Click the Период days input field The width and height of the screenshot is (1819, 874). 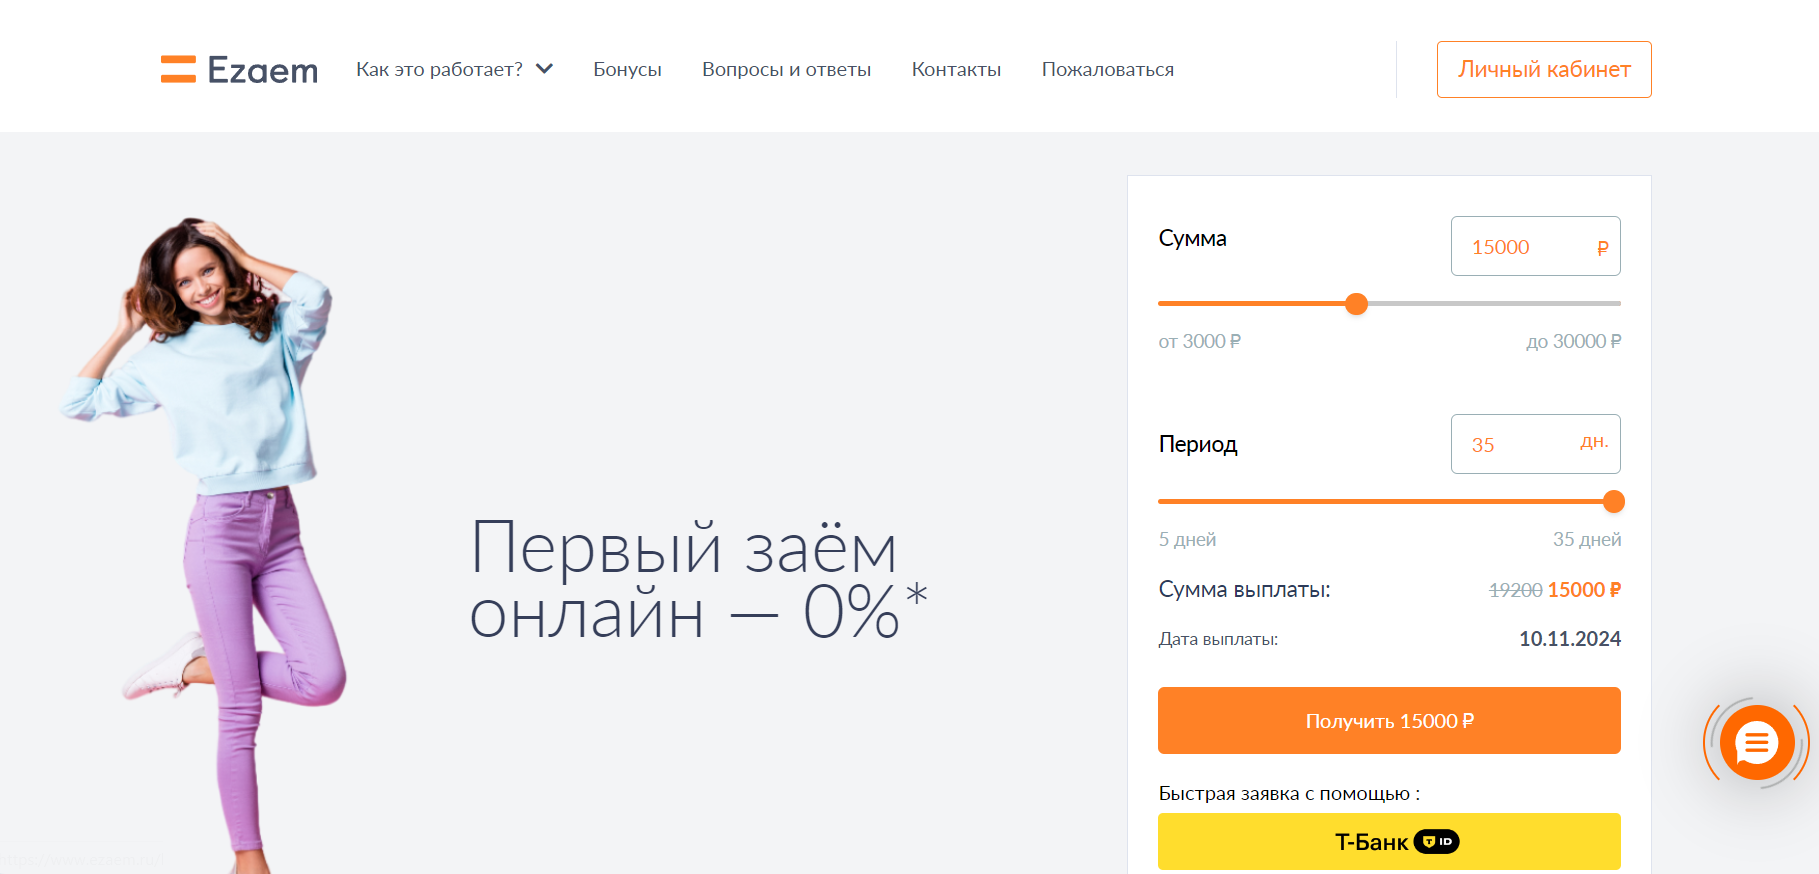(x=1535, y=444)
